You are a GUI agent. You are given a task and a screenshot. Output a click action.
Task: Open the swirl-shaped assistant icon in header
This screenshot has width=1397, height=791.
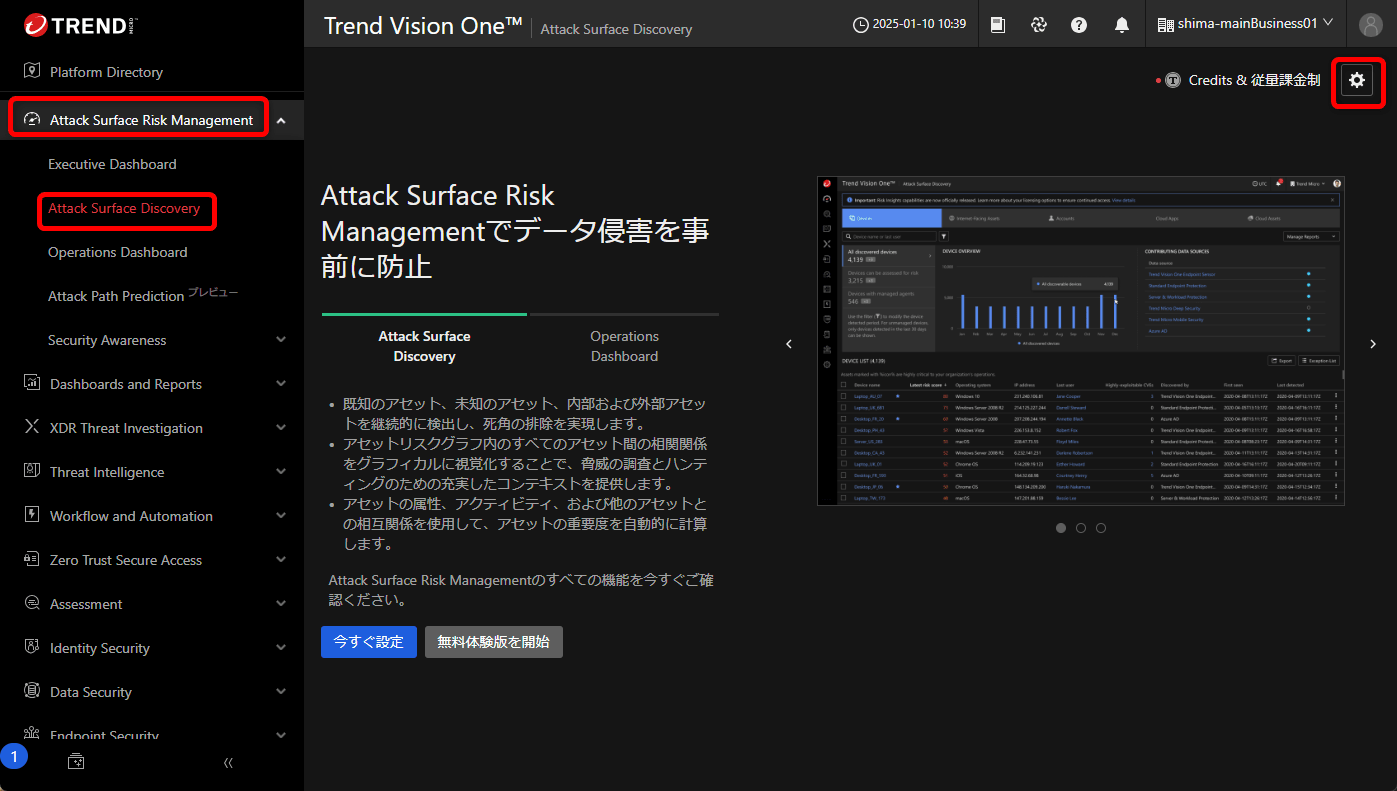[x=1038, y=24]
